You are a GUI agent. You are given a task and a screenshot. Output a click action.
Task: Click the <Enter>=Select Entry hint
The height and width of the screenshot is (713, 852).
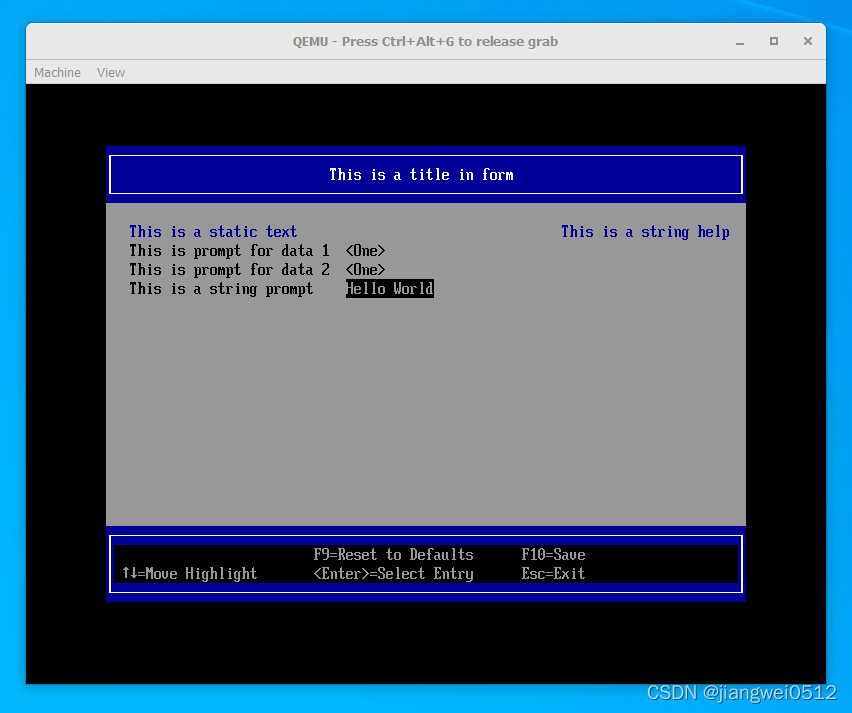pyautogui.click(x=393, y=574)
